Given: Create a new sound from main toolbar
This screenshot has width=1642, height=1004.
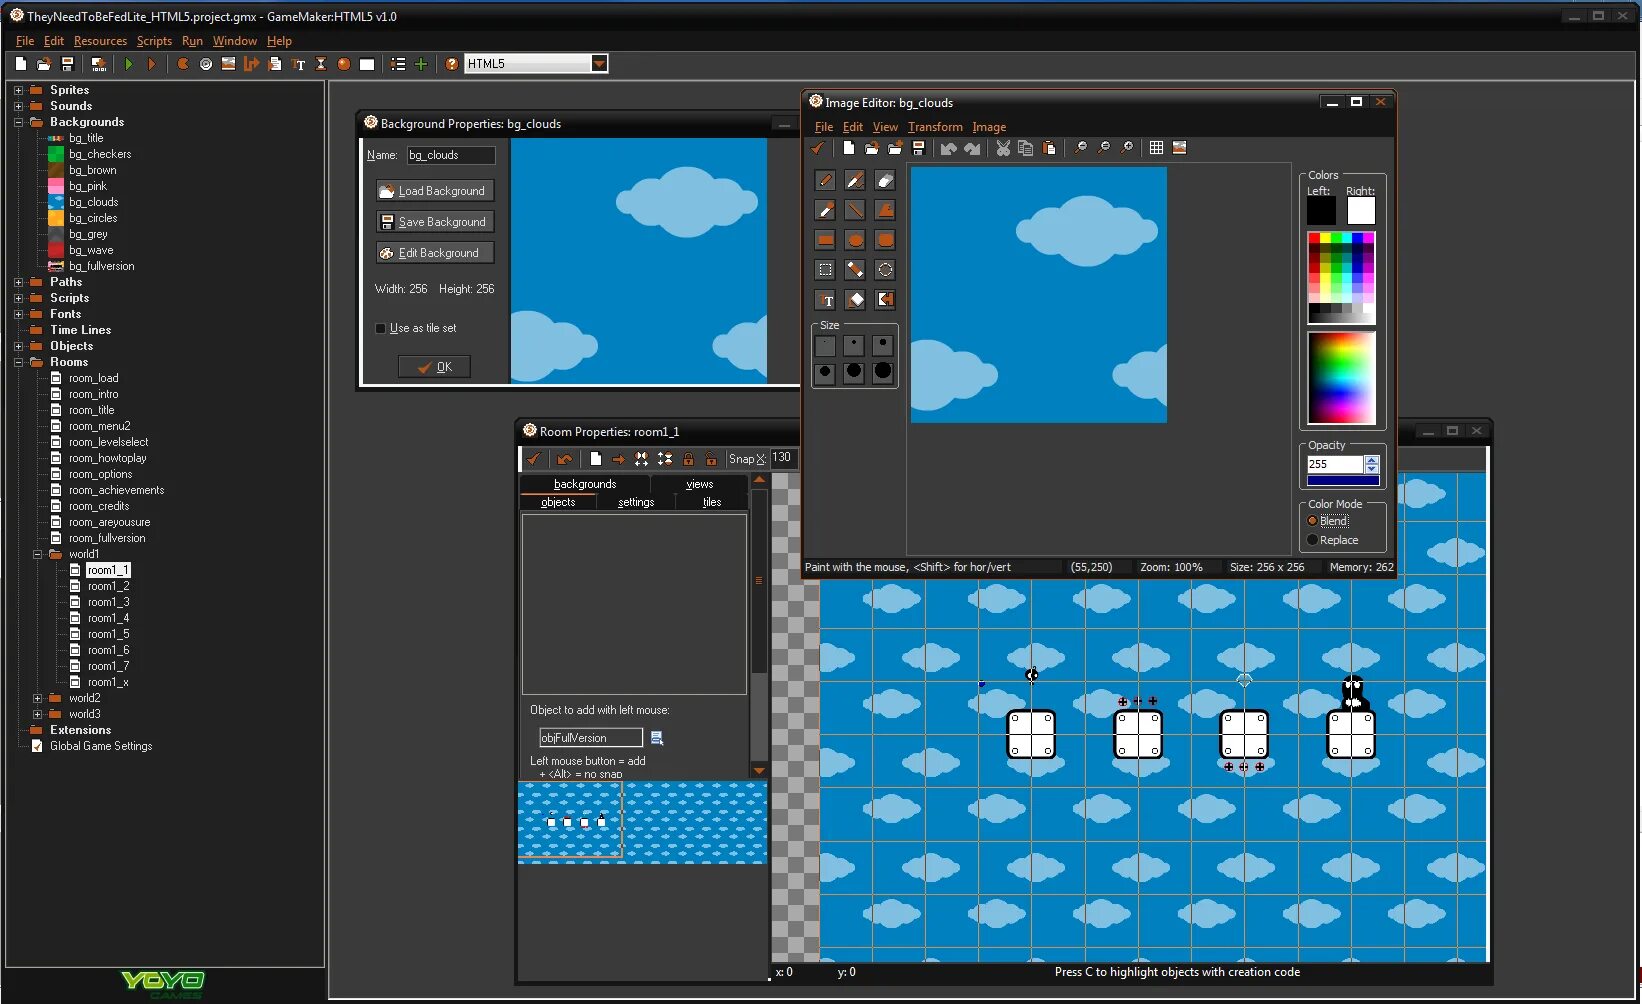Looking at the screenshot, I should coord(206,64).
